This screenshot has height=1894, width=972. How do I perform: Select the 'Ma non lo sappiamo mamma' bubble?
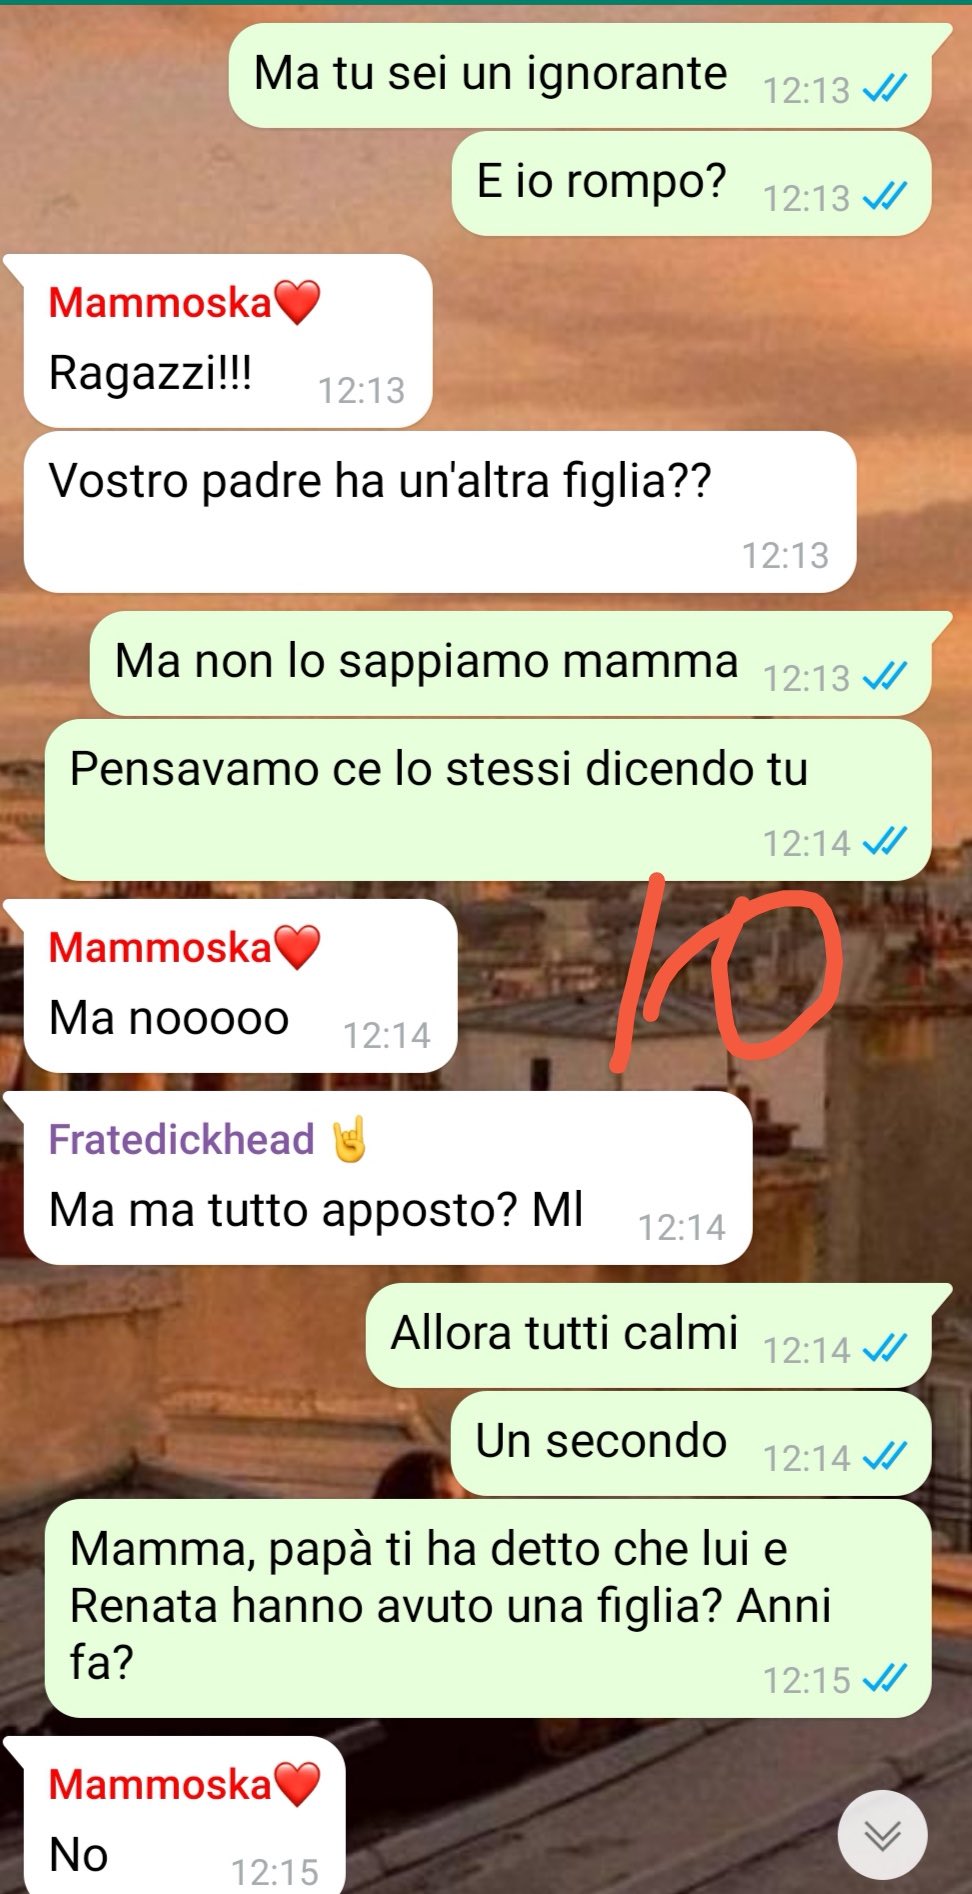tap(511, 663)
